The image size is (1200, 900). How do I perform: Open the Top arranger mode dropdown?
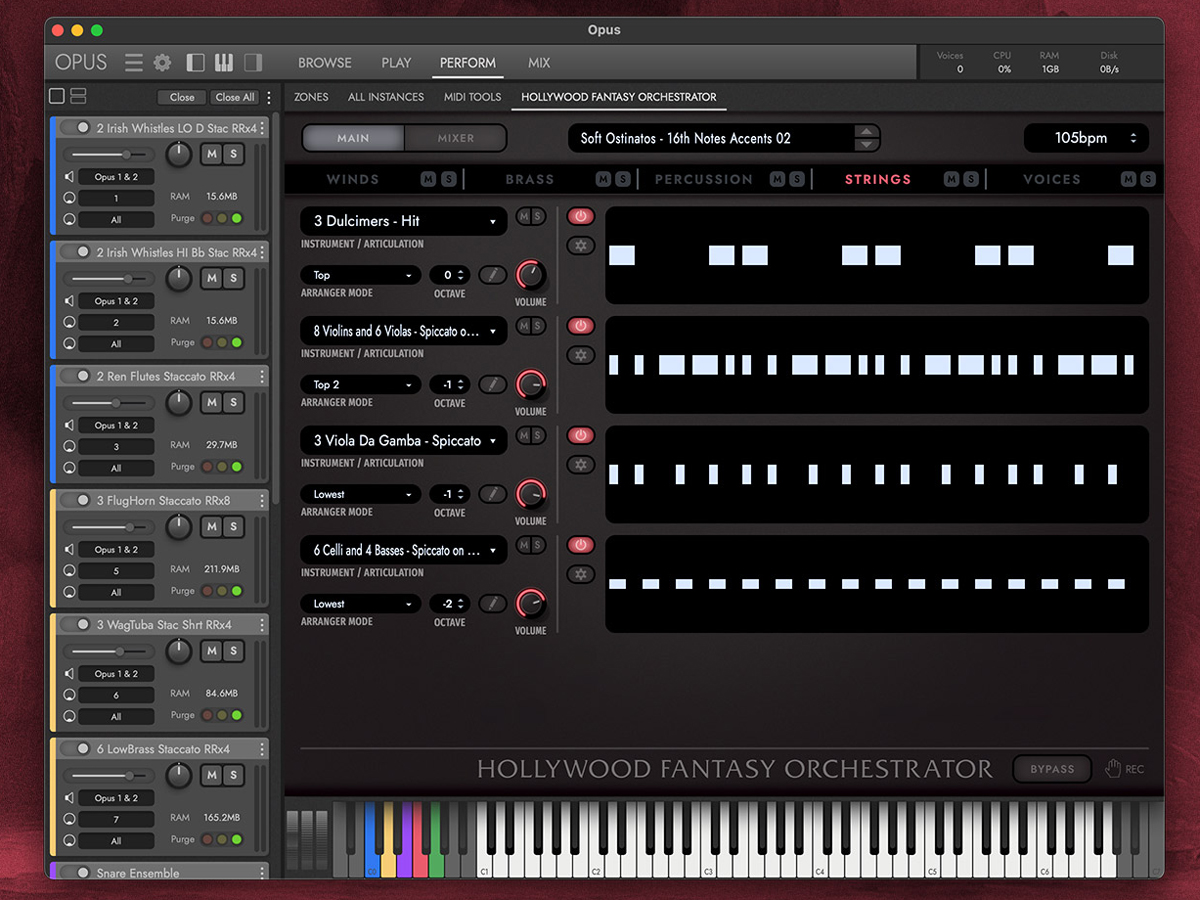coord(361,275)
